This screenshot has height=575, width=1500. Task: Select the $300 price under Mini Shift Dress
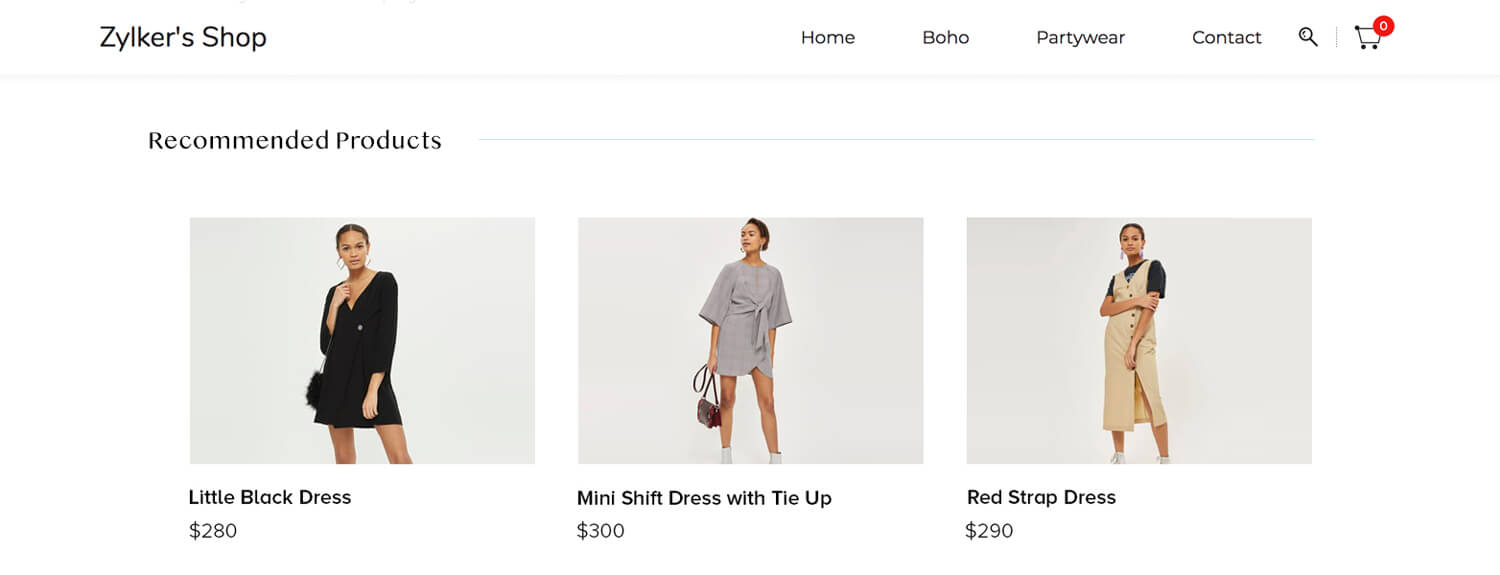(601, 531)
